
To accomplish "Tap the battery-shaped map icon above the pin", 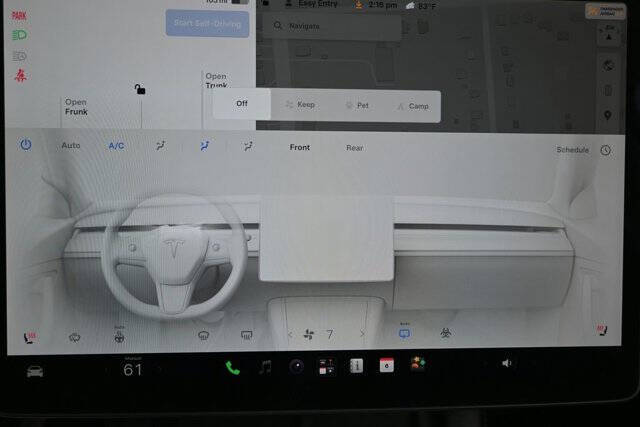I will click(x=608, y=90).
